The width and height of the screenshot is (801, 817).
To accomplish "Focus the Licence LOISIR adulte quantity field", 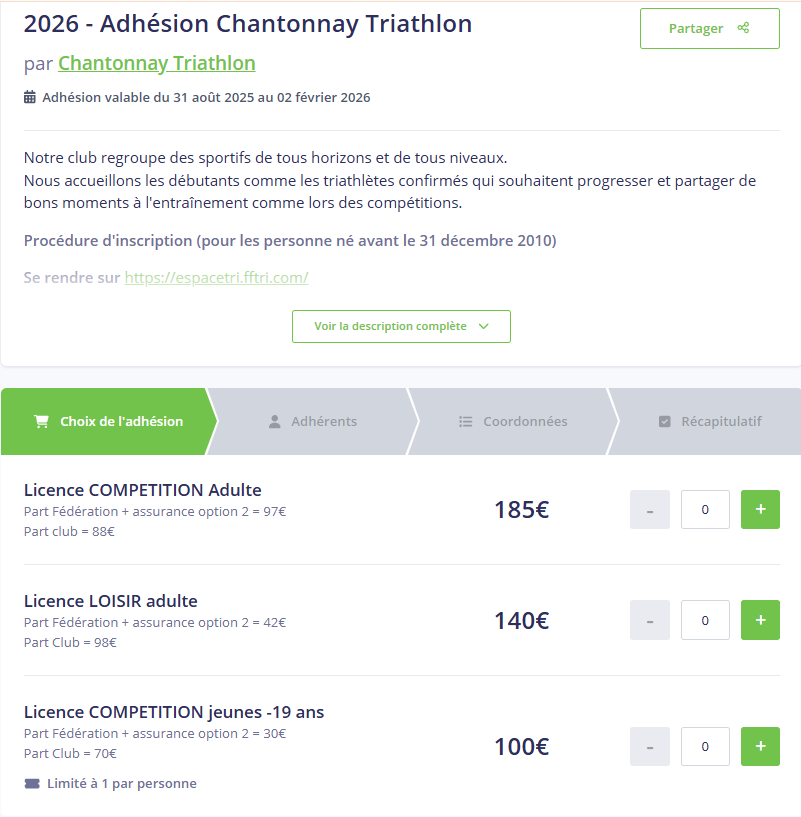I will click(705, 620).
